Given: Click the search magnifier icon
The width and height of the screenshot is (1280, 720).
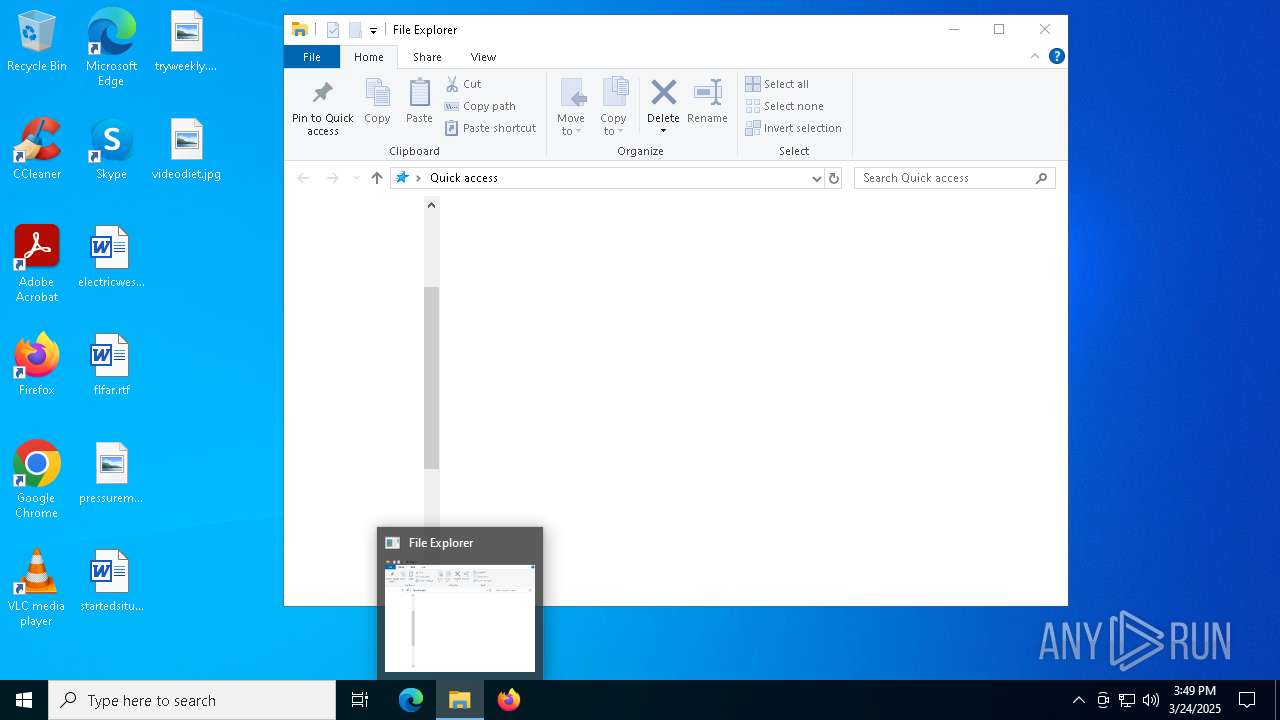Looking at the screenshot, I should 1041,178.
